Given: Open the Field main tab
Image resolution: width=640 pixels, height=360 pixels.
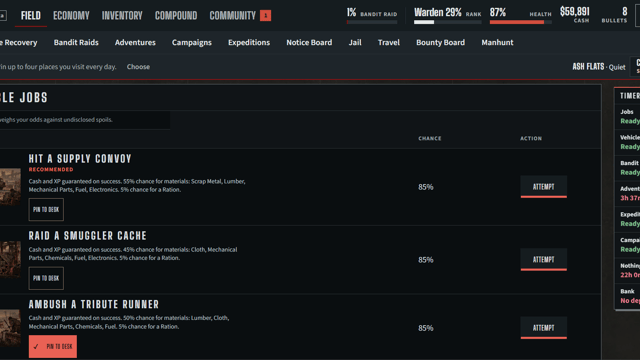Looking at the screenshot, I should pyautogui.click(x=31, y=16).
